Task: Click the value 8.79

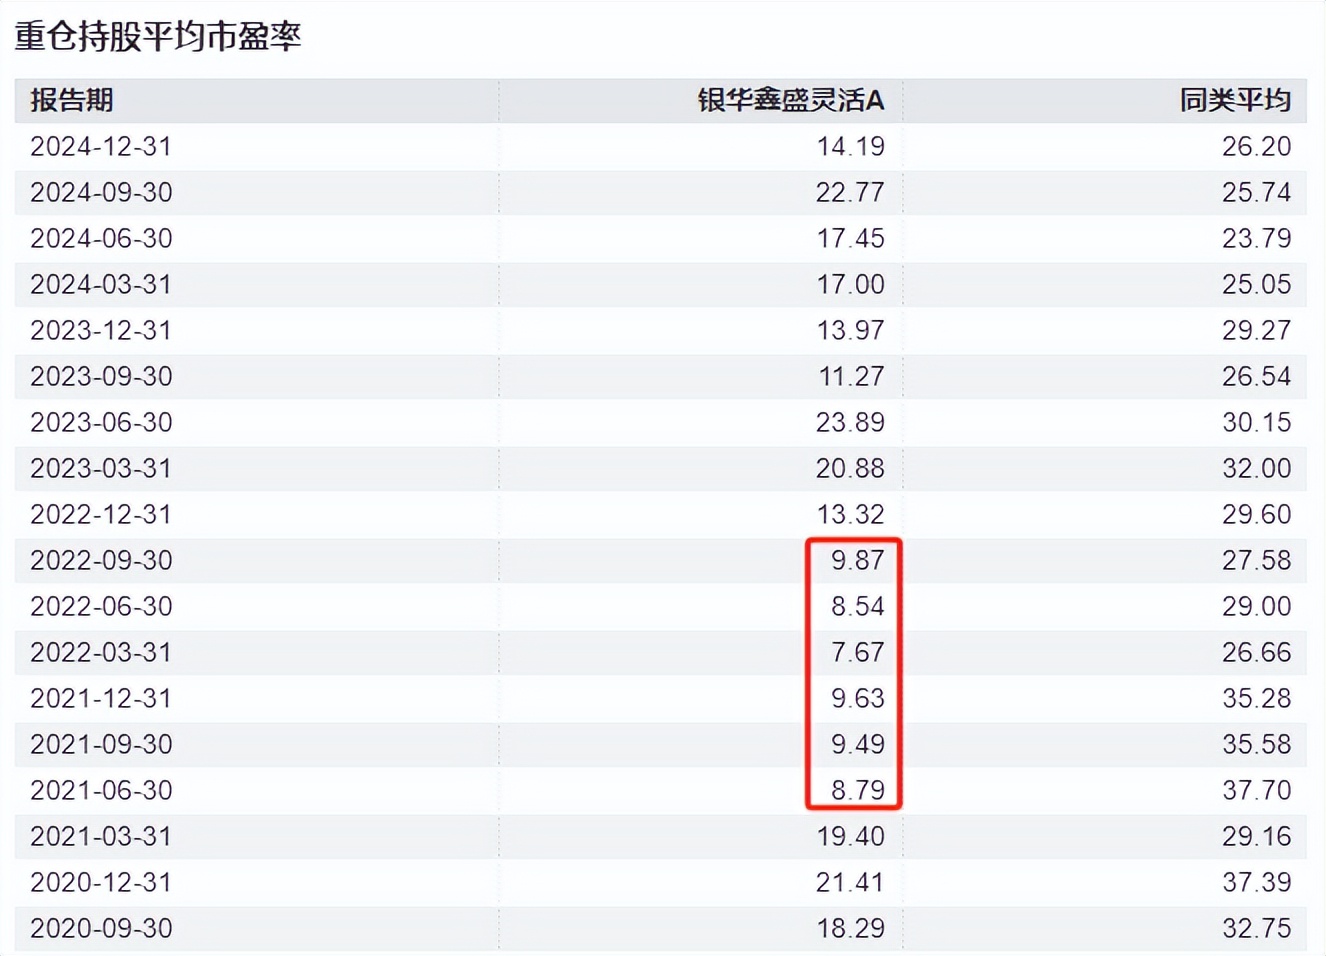Action: (x=858, y=790)
